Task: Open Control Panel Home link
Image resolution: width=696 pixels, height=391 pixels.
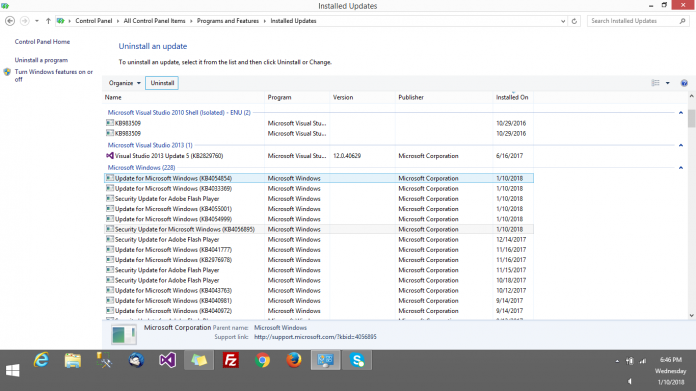Action: point(42,42)
